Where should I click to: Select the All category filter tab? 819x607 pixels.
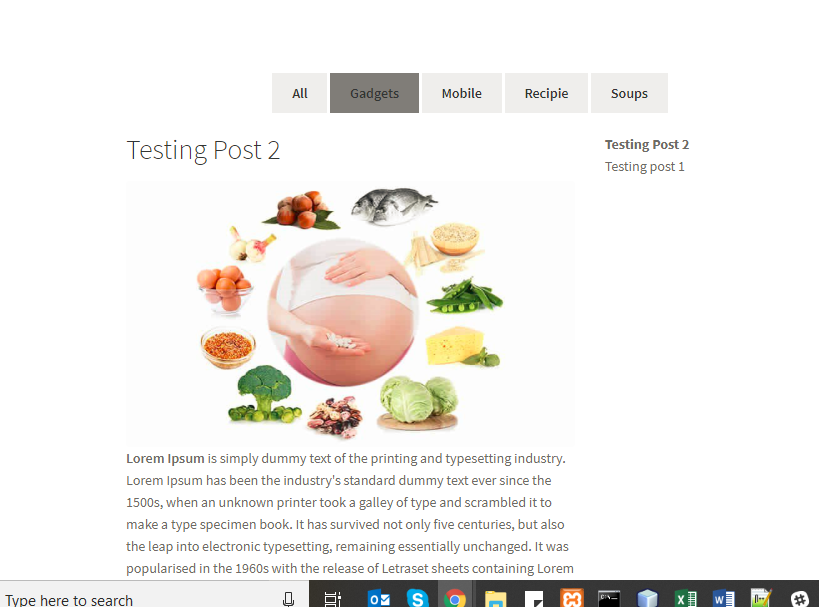click(299, 93)
